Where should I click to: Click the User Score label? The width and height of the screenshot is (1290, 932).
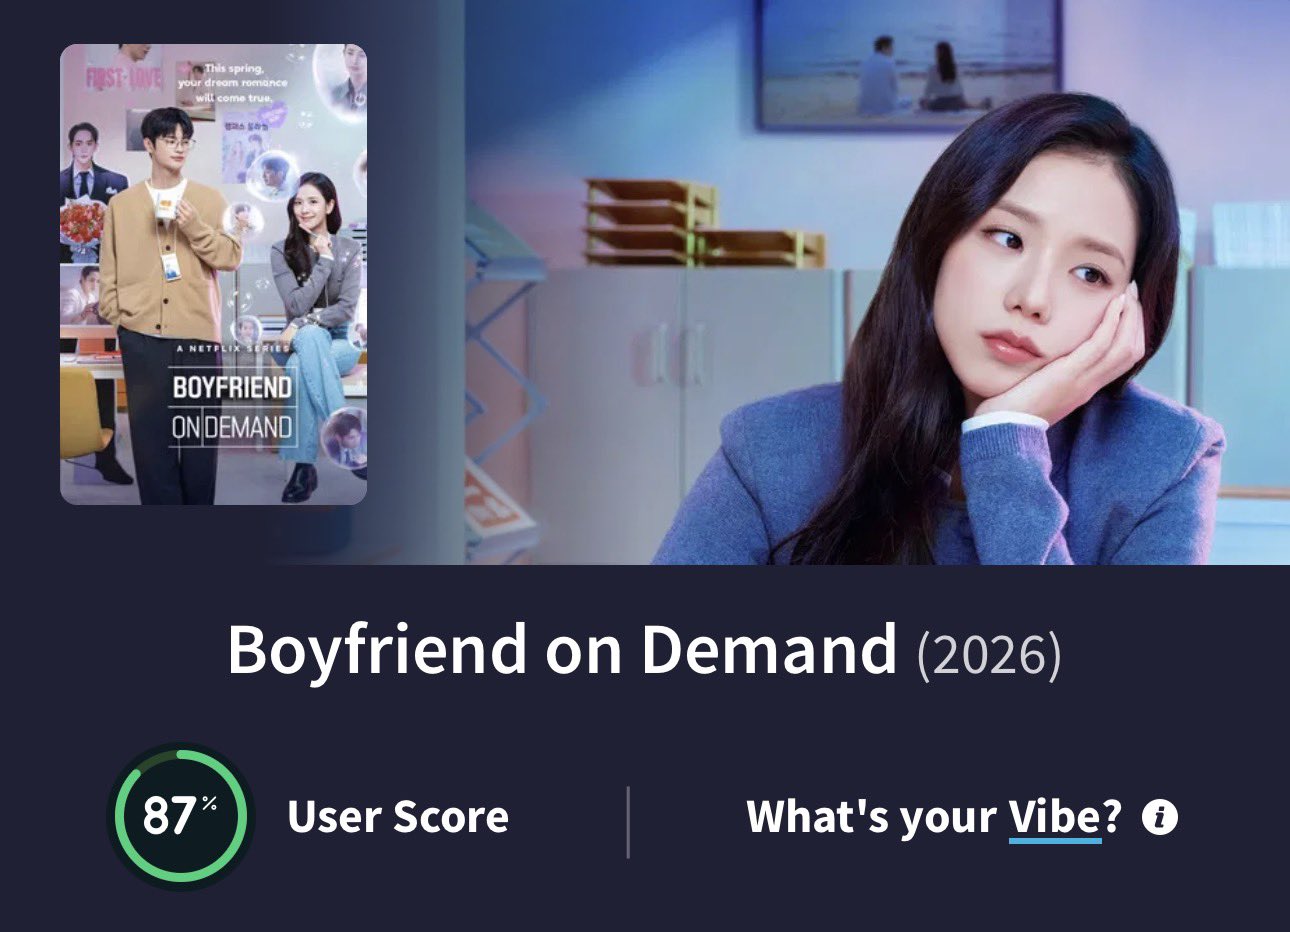[x=398, y=817]
